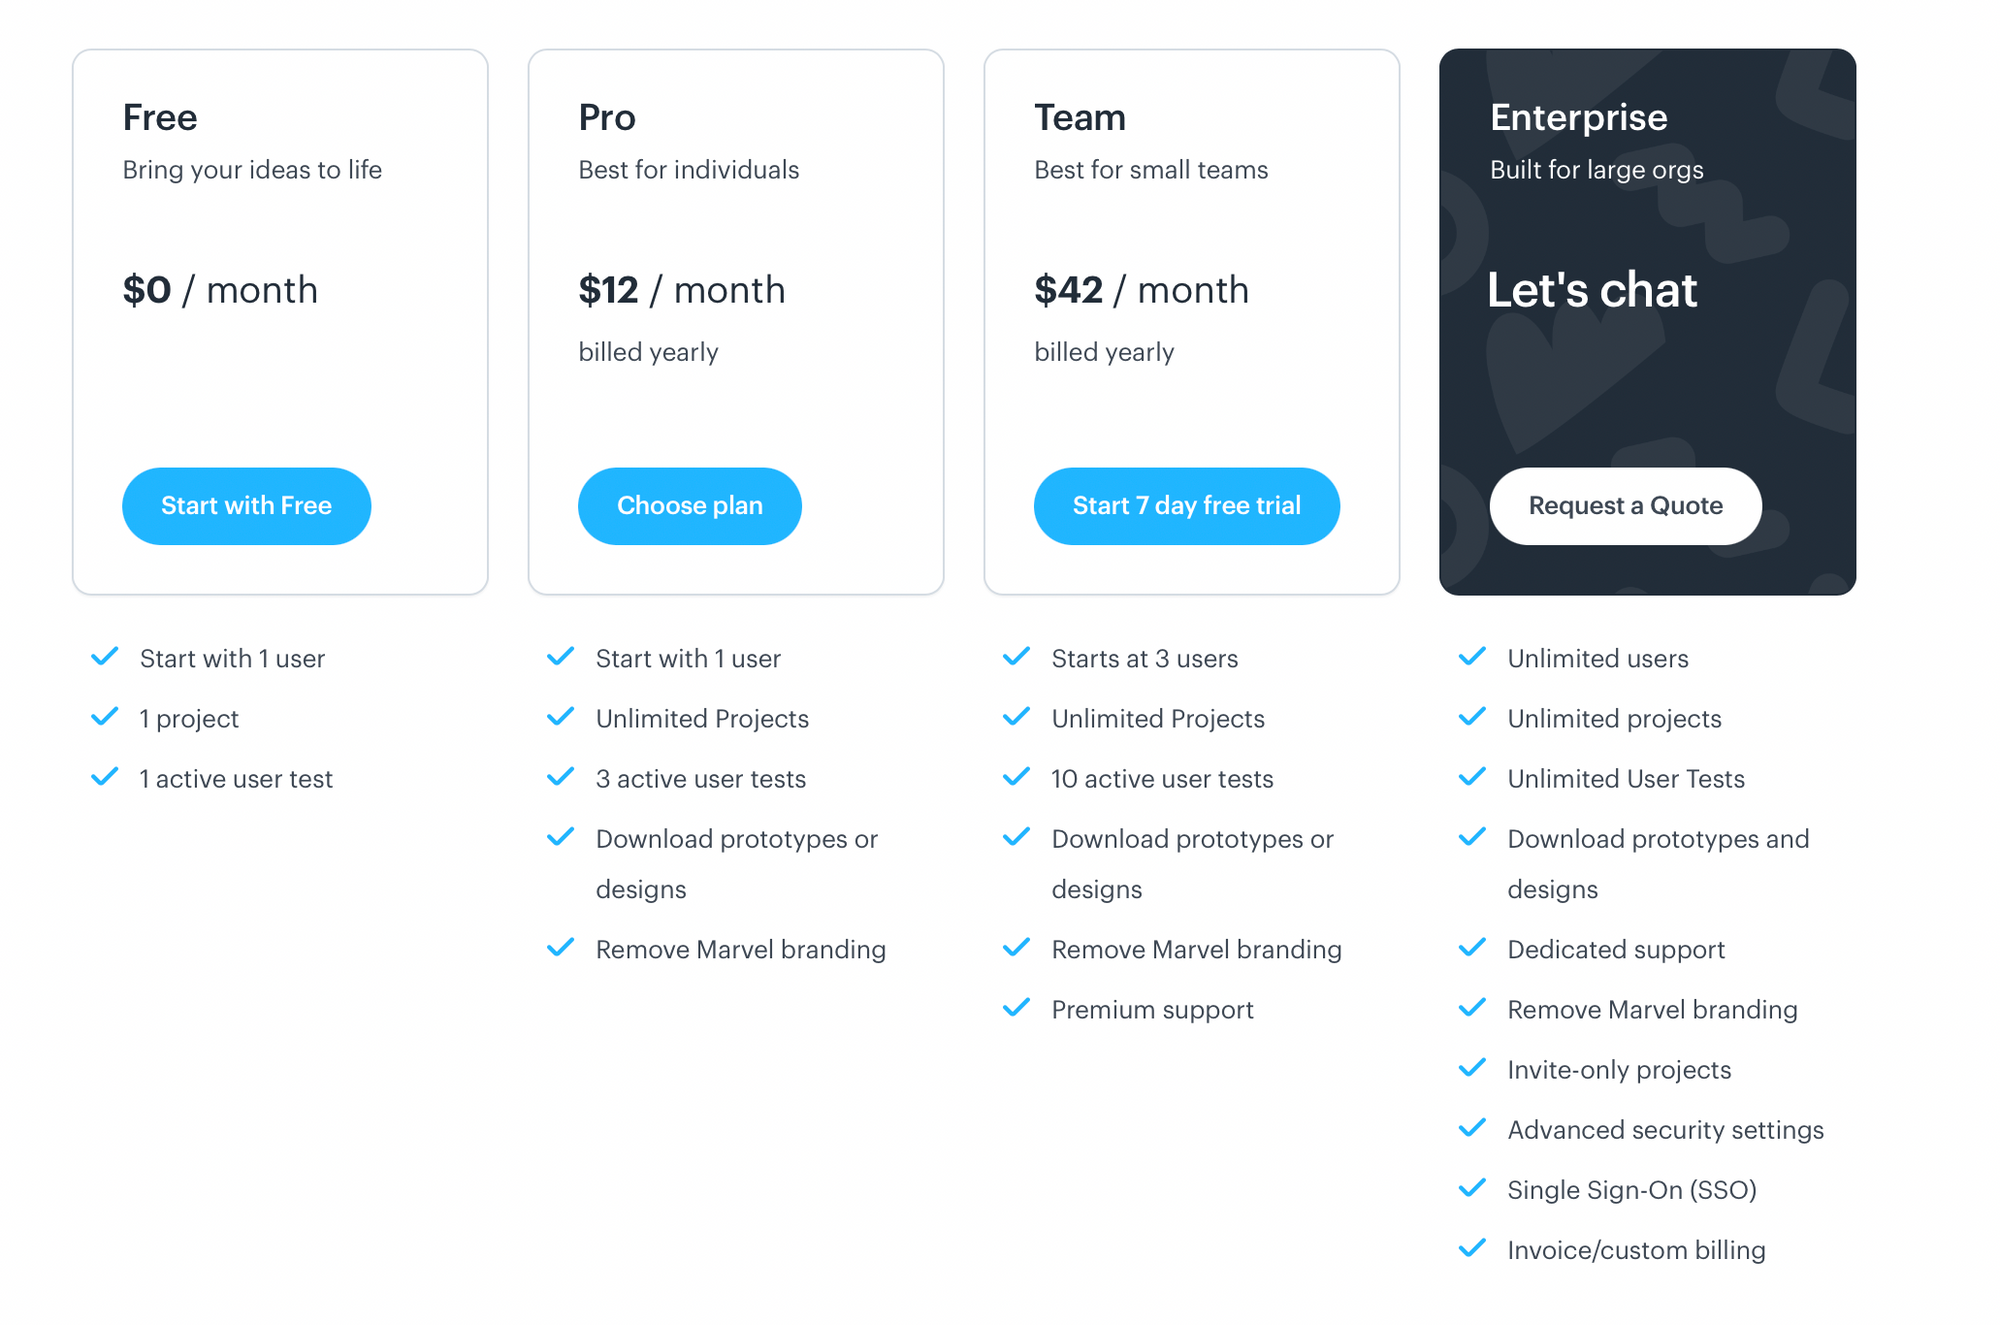Click checkmark beside 3 active user tests
This screenshot has width=2000, height=1325.
pyautogui.click(x=561, y=777)
